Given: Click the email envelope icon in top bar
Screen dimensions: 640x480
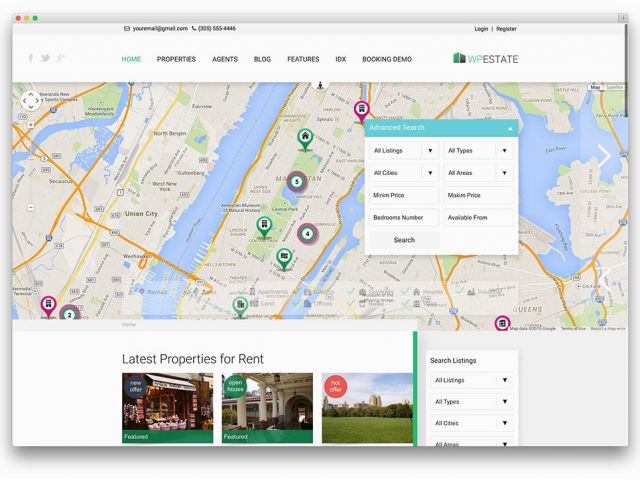Looking at the screenshot, I should tap(127, 29).
